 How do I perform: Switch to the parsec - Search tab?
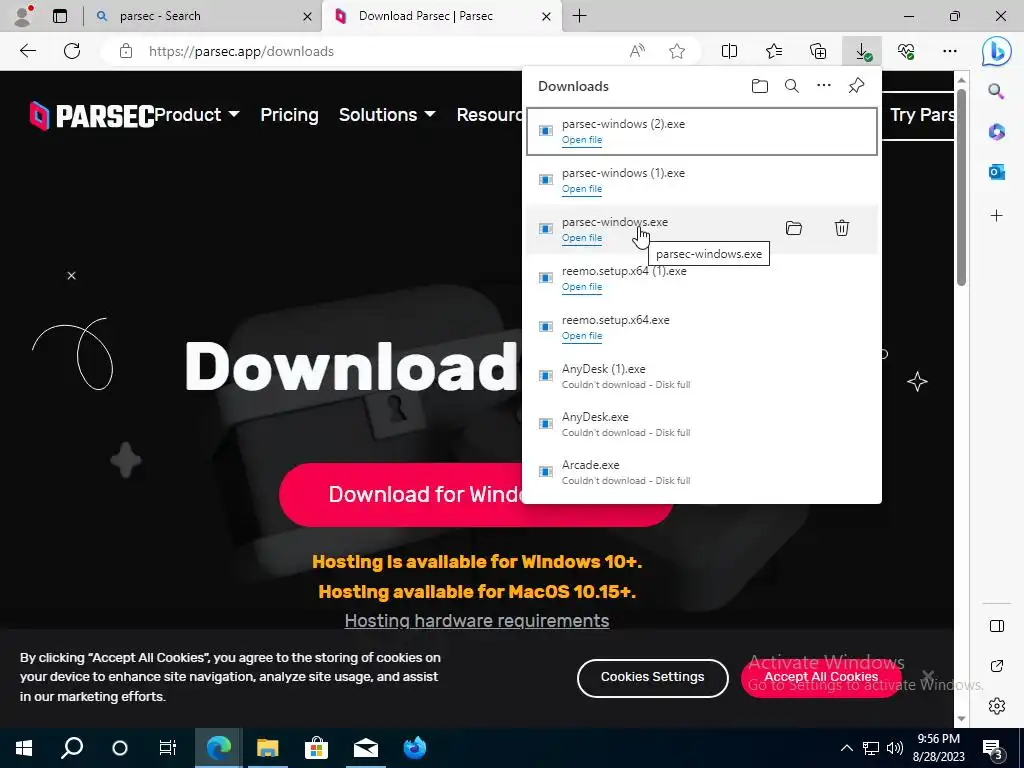coord(202,16)
